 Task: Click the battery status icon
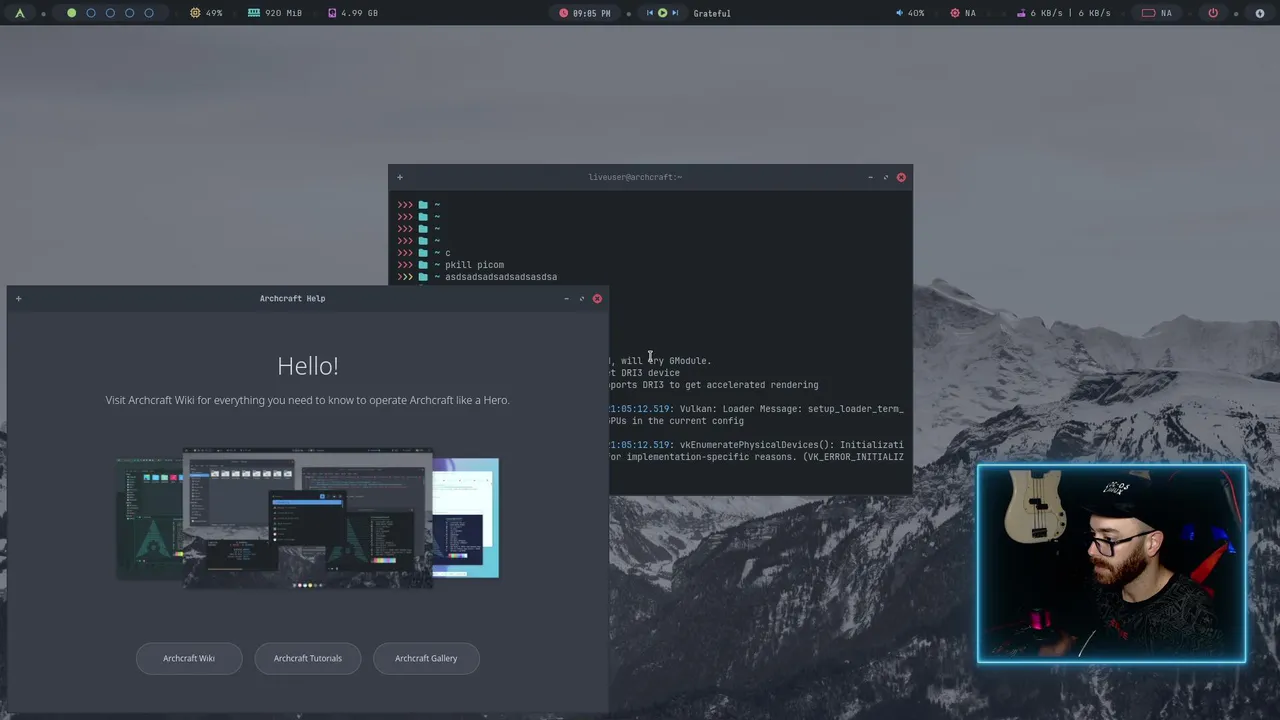[x=1149, y=13]
